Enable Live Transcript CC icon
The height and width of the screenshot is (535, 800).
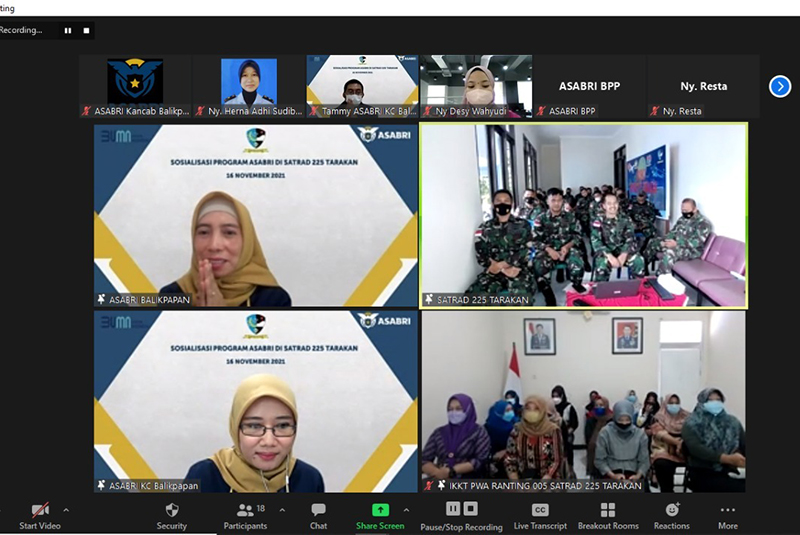coord(540,509)
